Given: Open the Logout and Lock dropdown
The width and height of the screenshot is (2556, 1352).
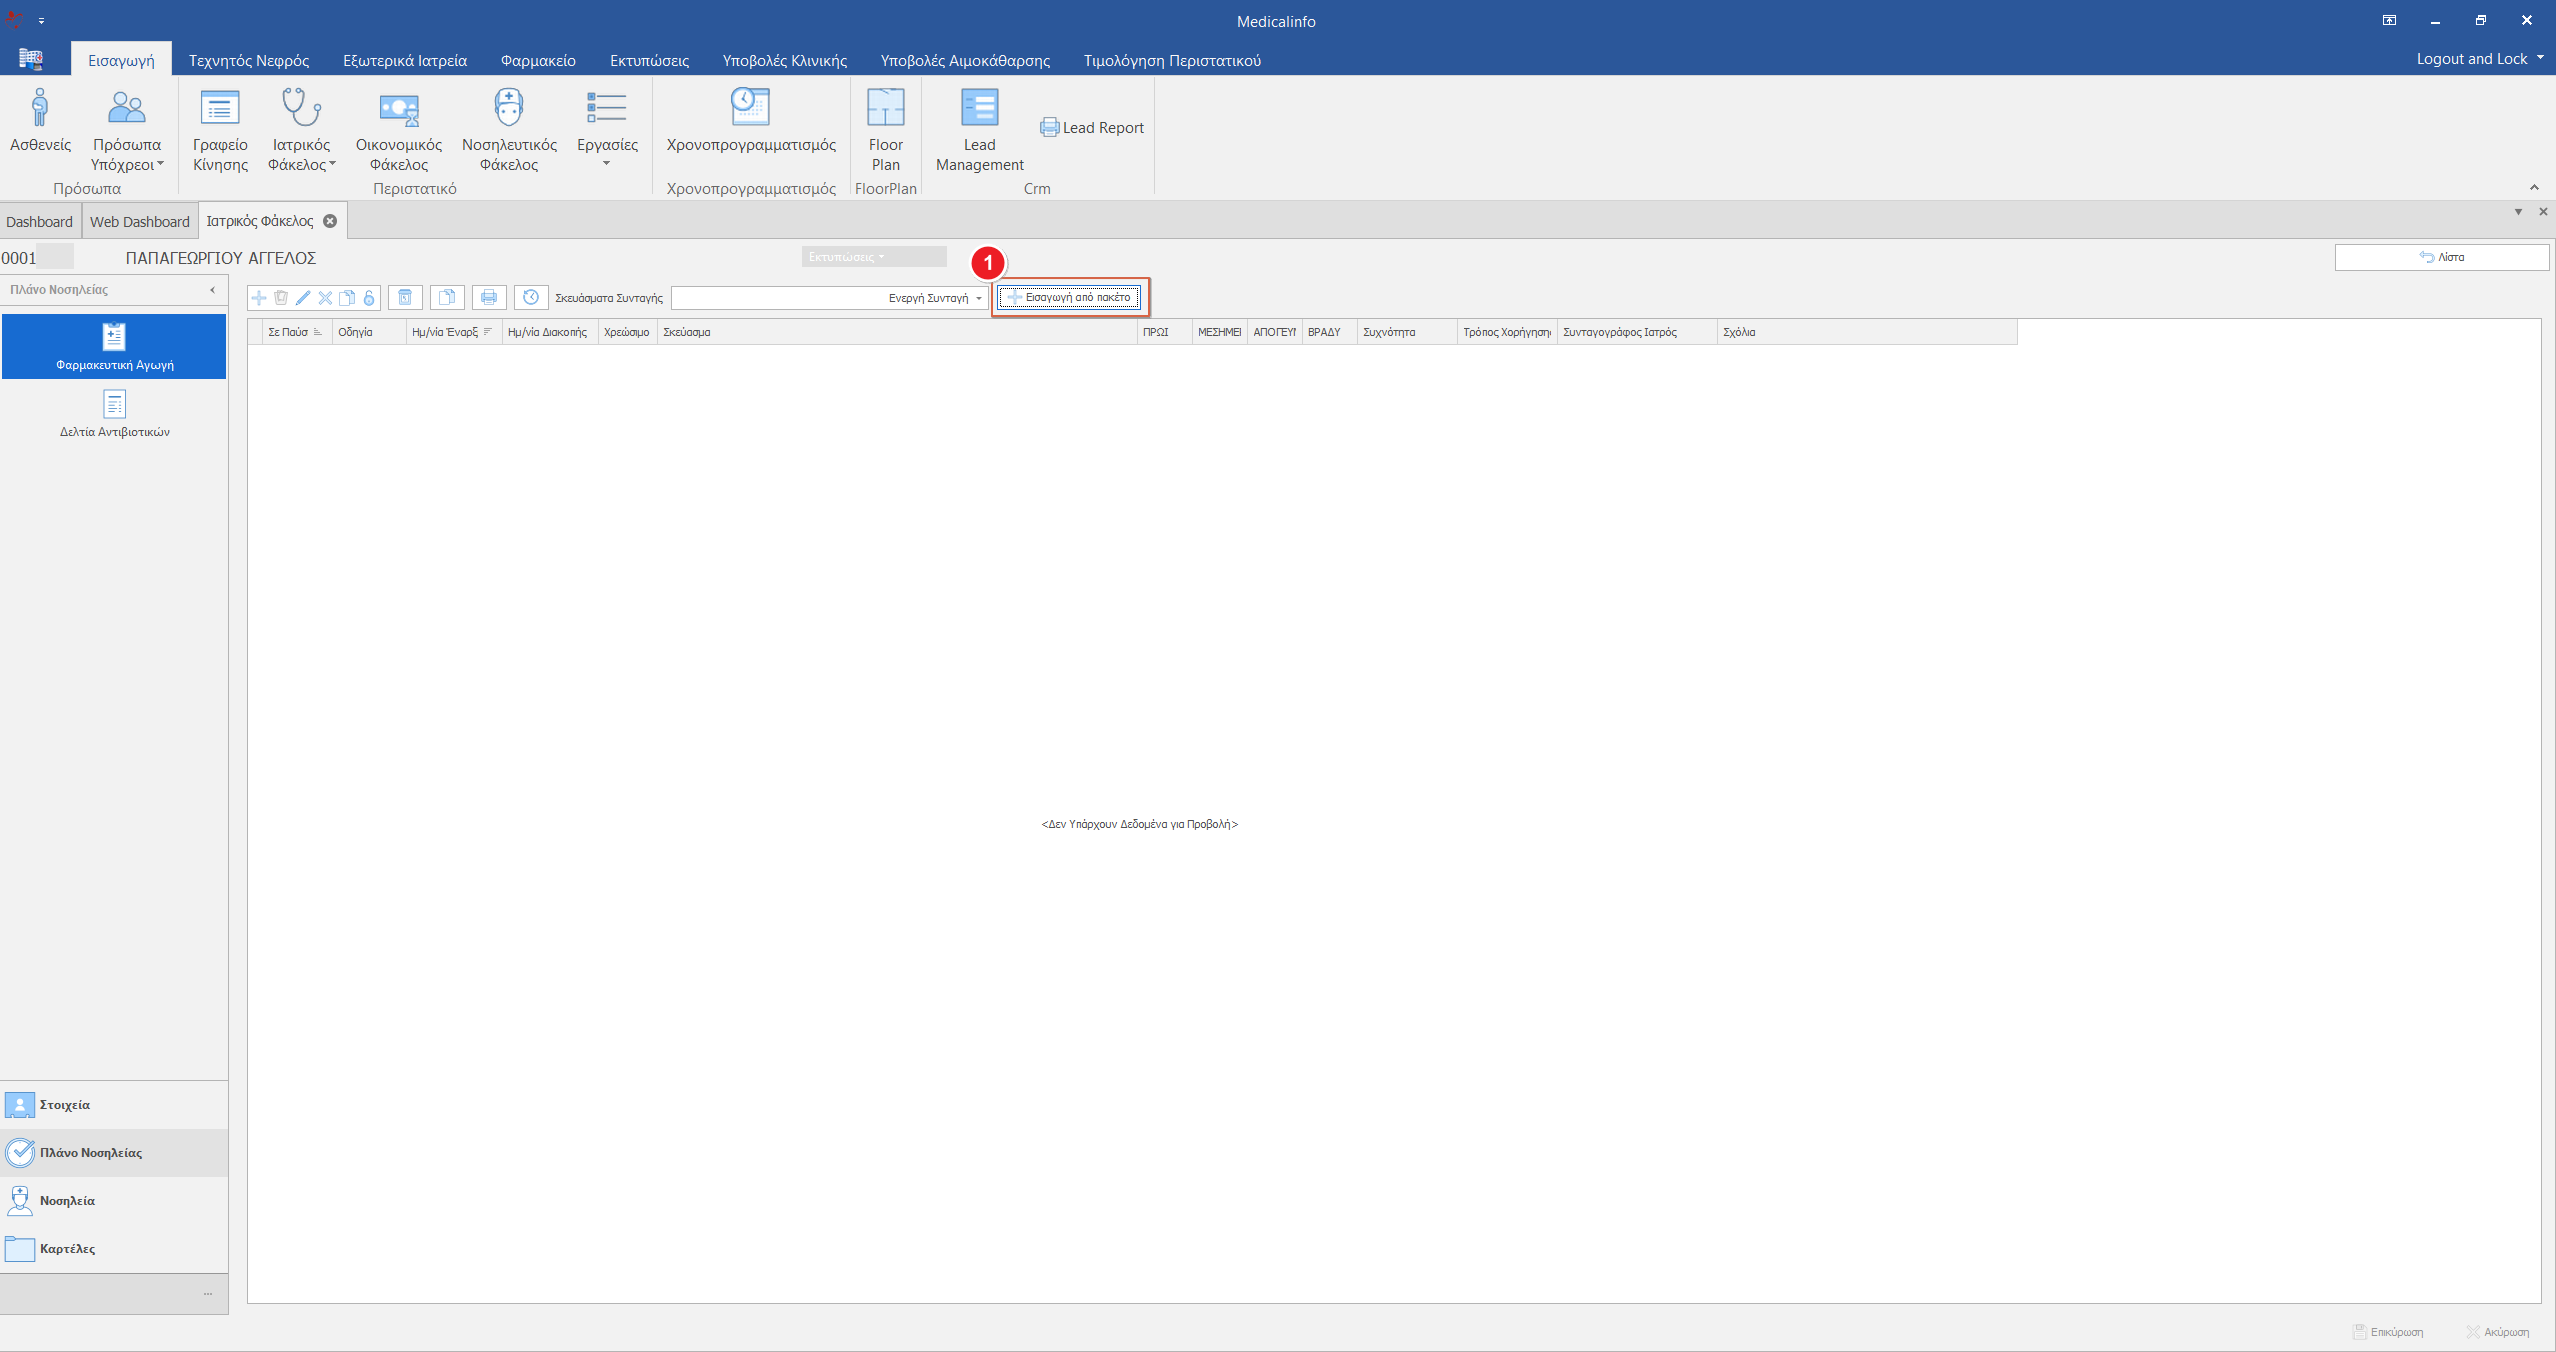Looking at the screenshot, I should point(2480,59).
